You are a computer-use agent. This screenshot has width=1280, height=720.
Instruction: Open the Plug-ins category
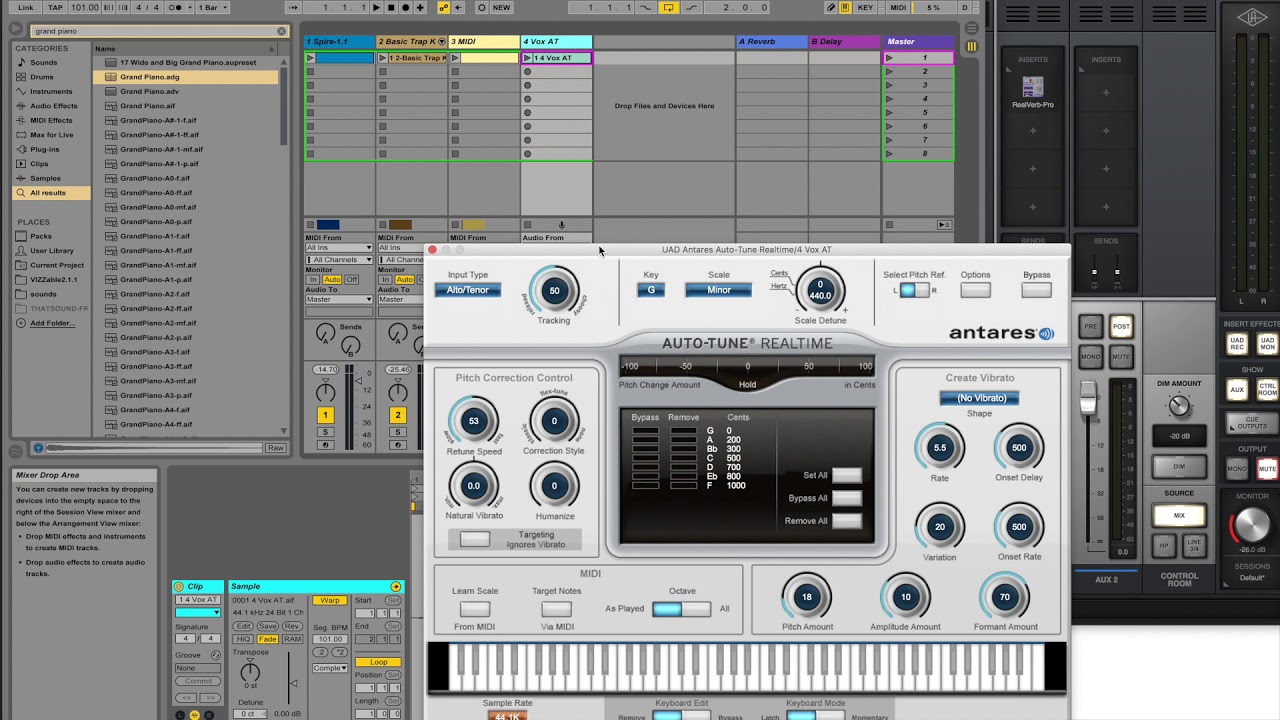44,149
